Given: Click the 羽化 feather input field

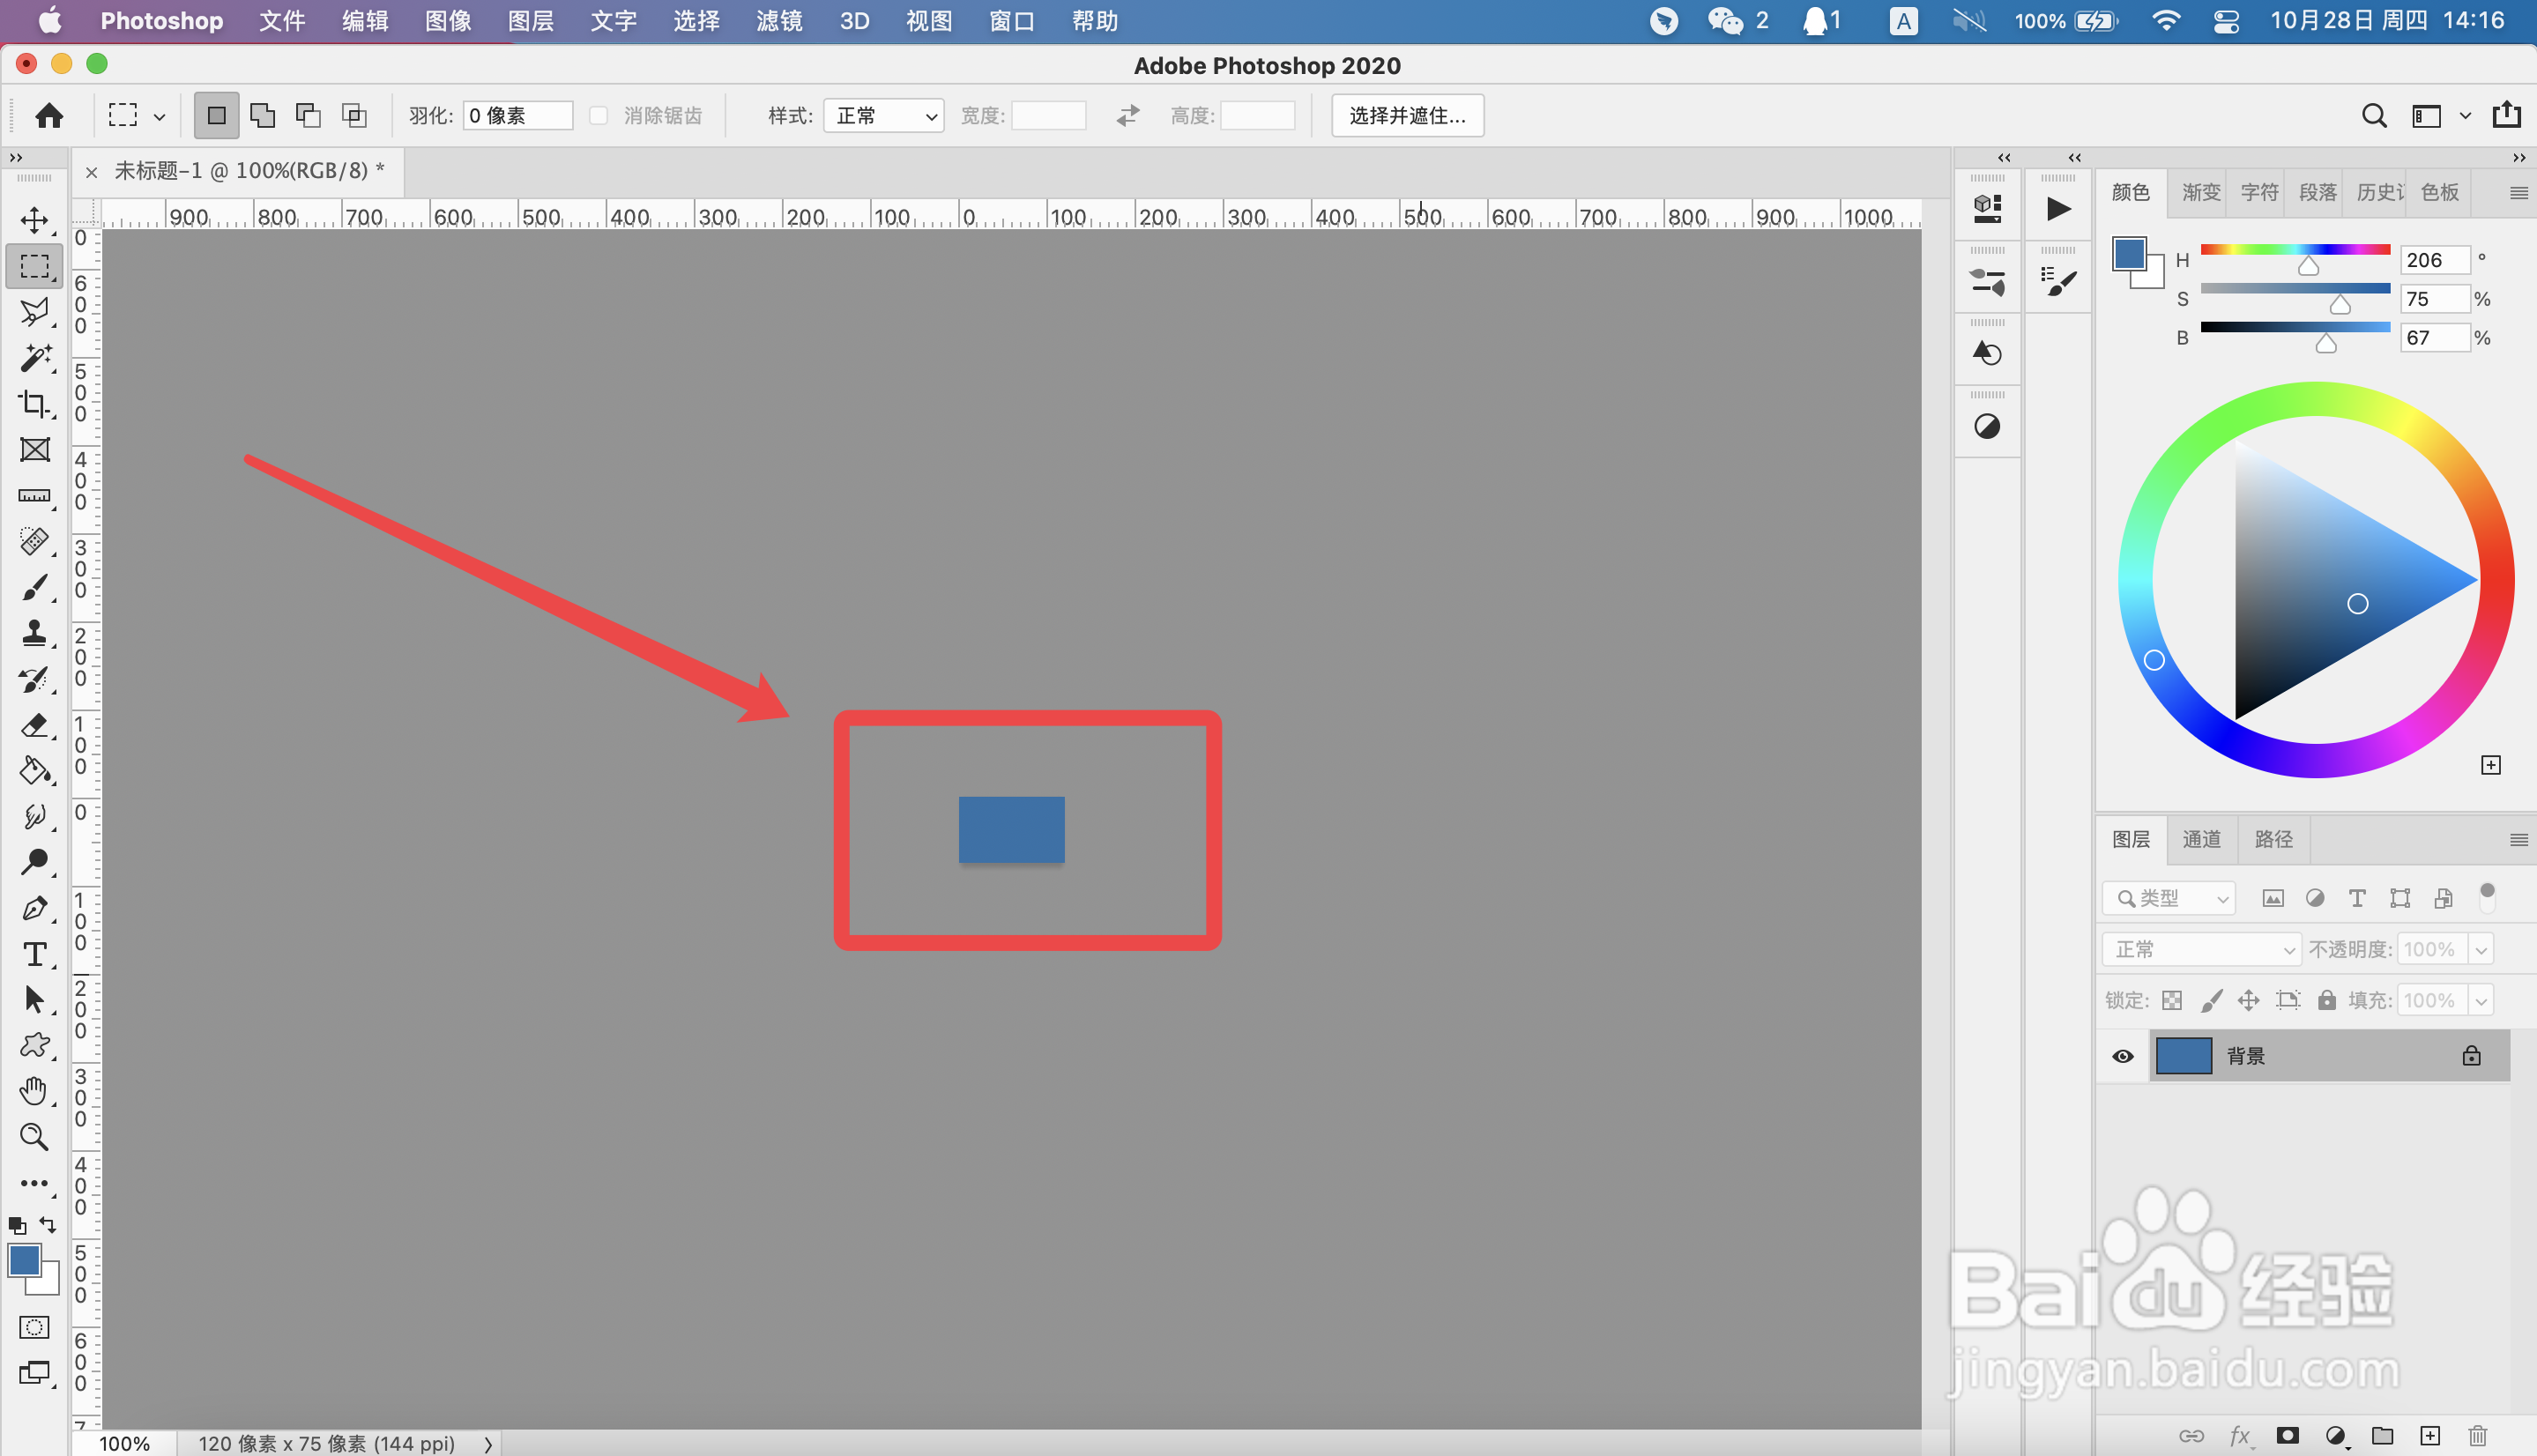Looking at the screenshot, I should 517,116.
